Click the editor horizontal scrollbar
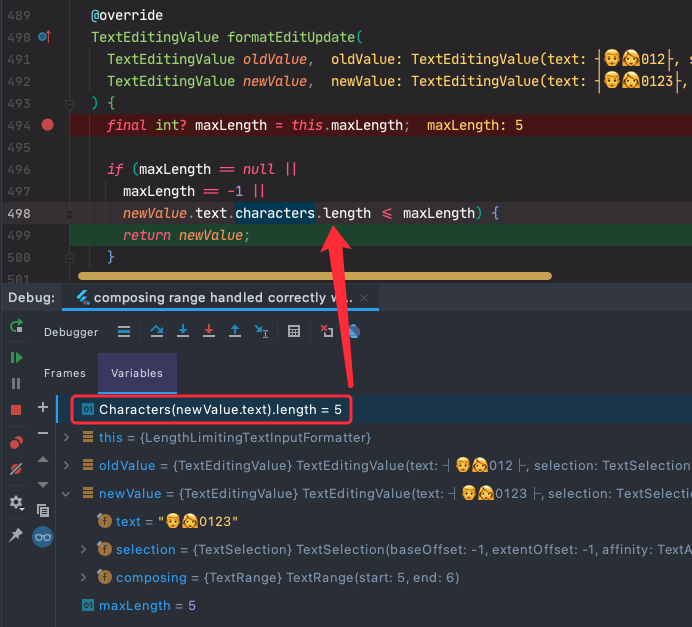692x627 pixels. pos(315,276)
